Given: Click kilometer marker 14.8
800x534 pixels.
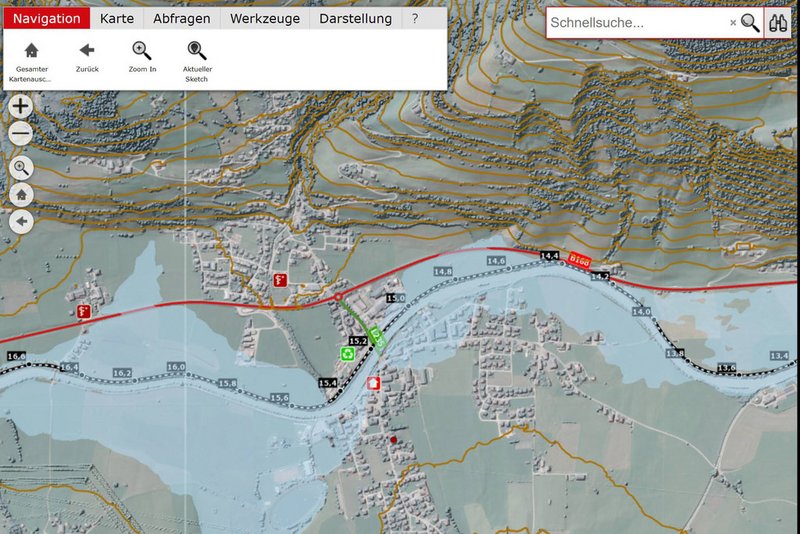Looking at the screenshot, I should point(443,272).
